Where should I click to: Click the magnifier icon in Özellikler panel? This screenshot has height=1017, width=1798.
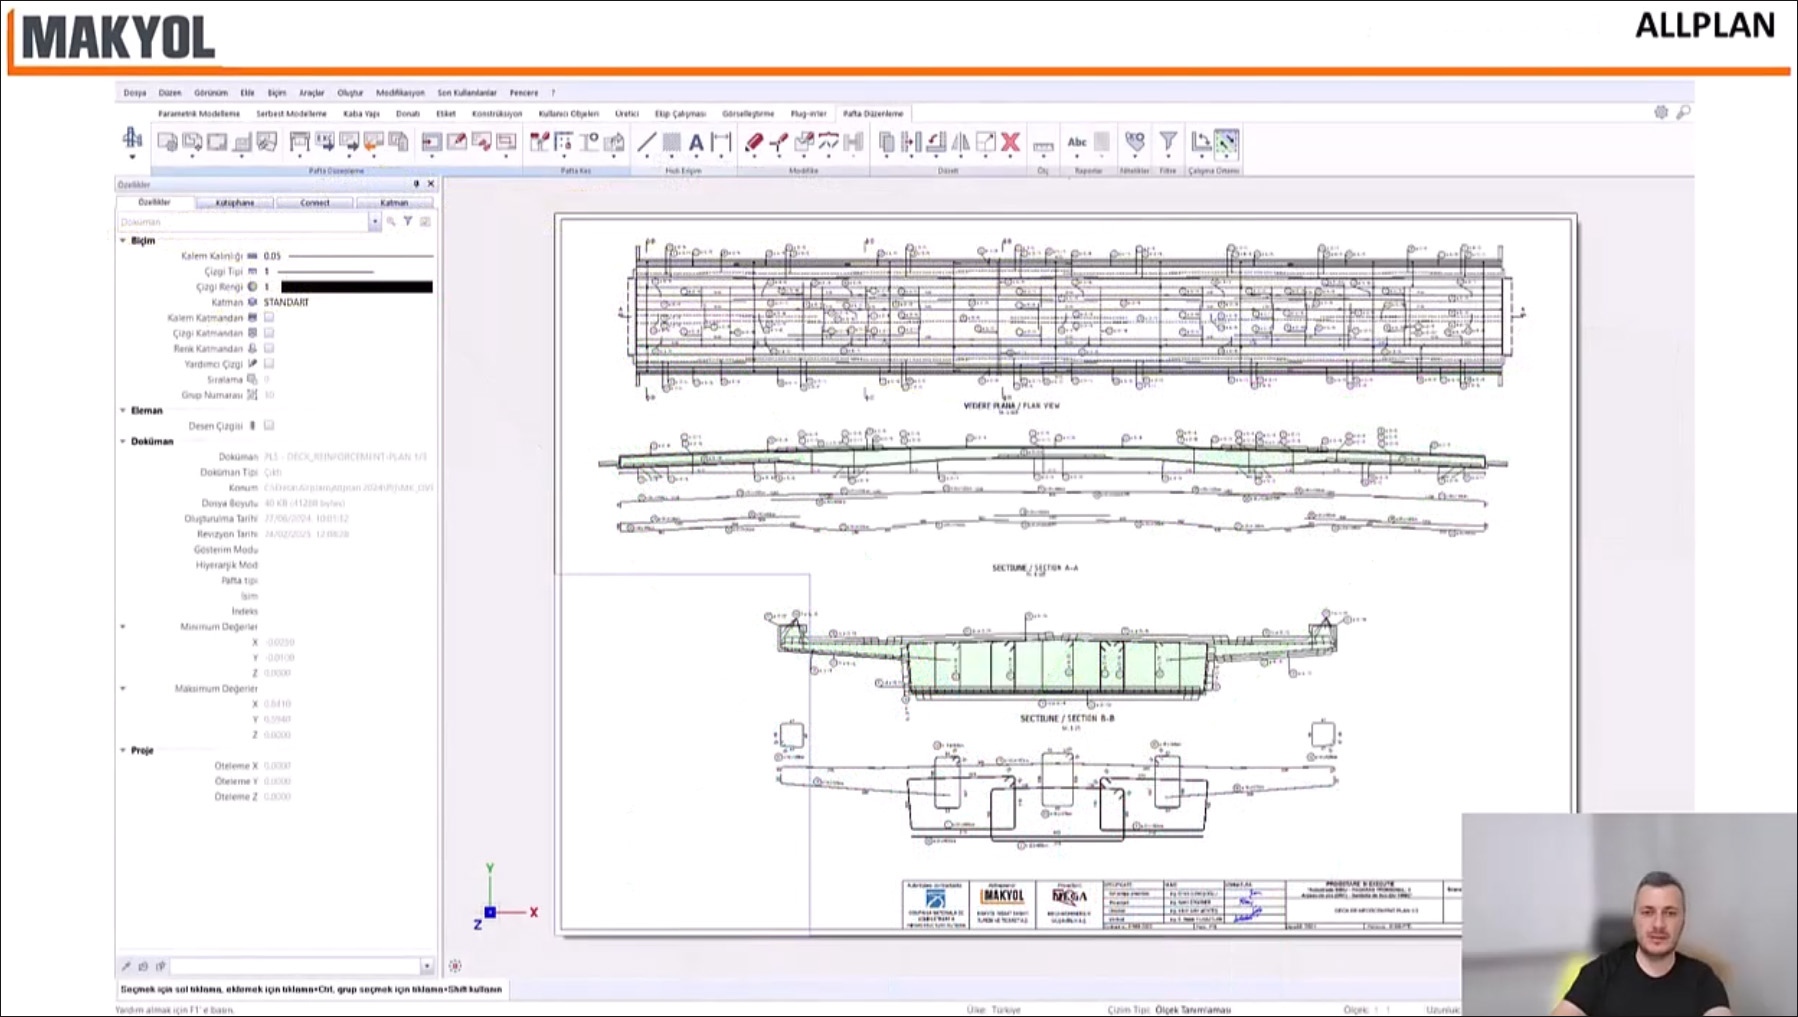(391, 222)
